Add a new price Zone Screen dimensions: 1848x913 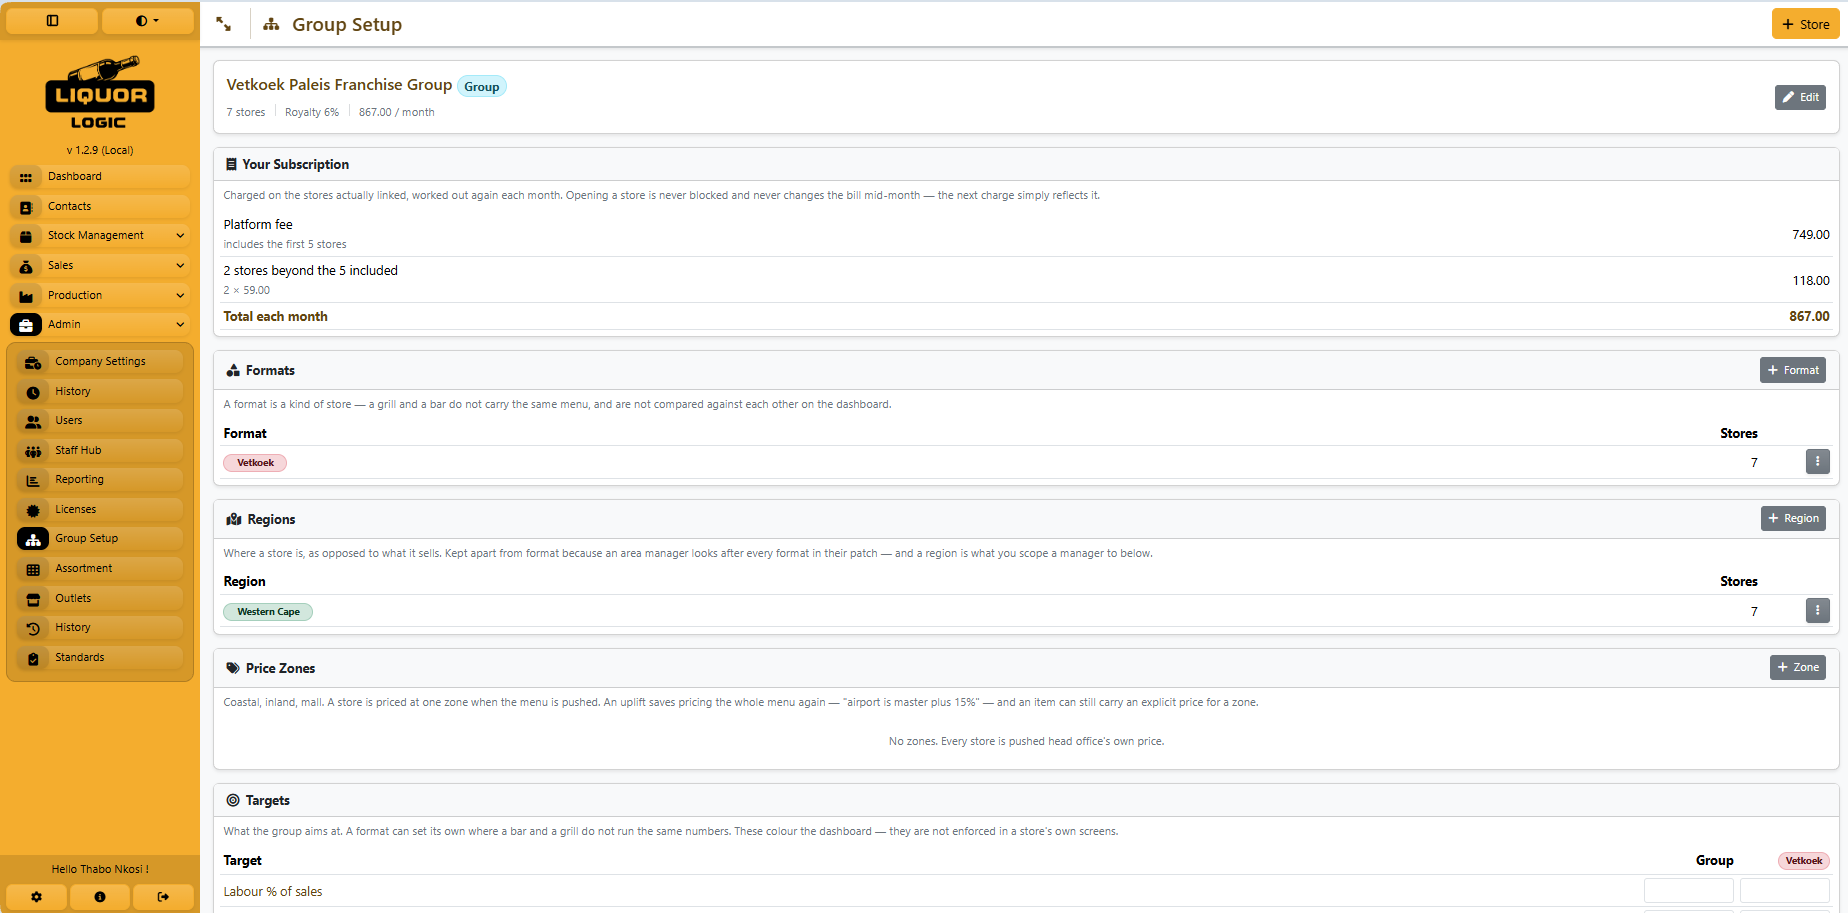point(1798,667)
